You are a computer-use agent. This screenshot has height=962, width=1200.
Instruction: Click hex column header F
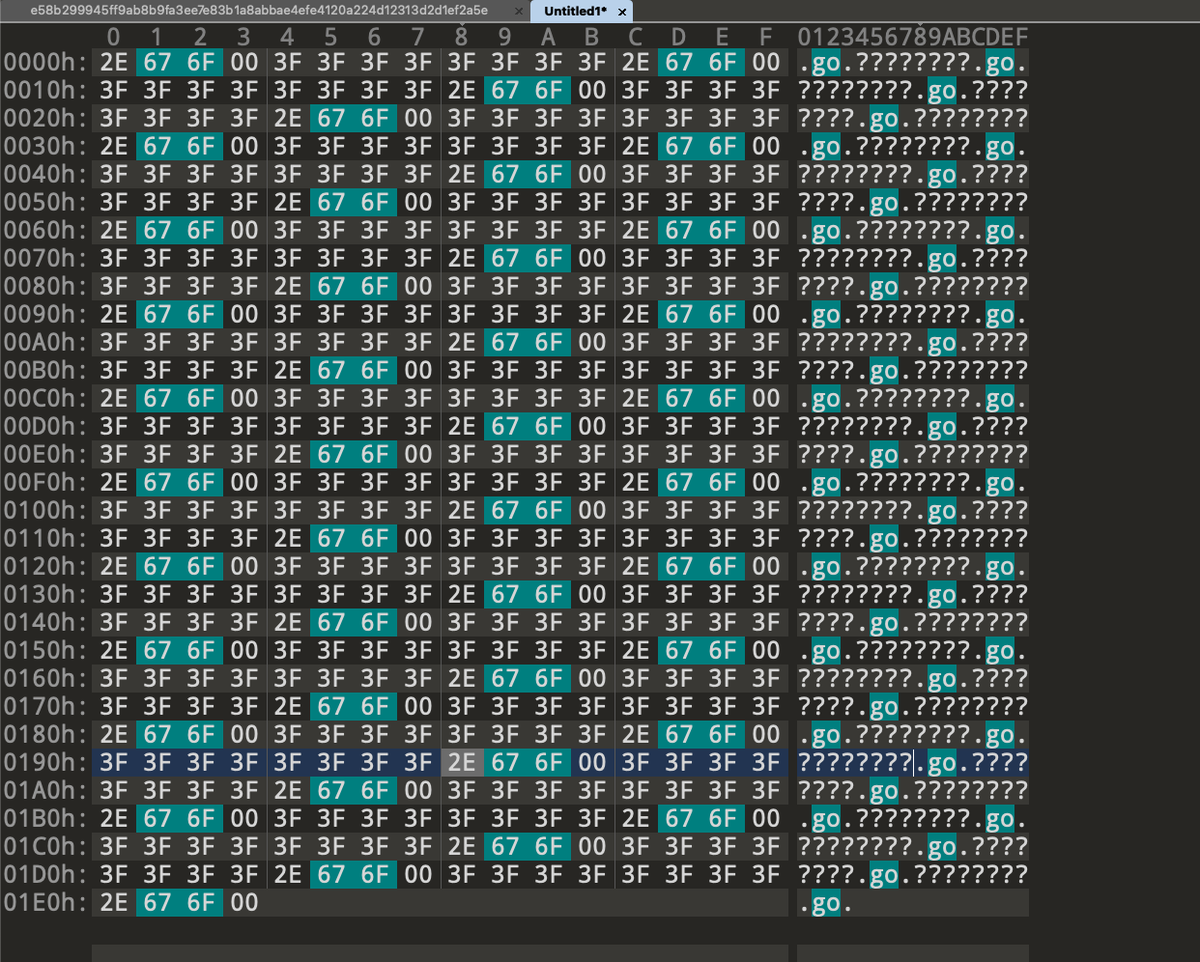[x=766, y=38]
